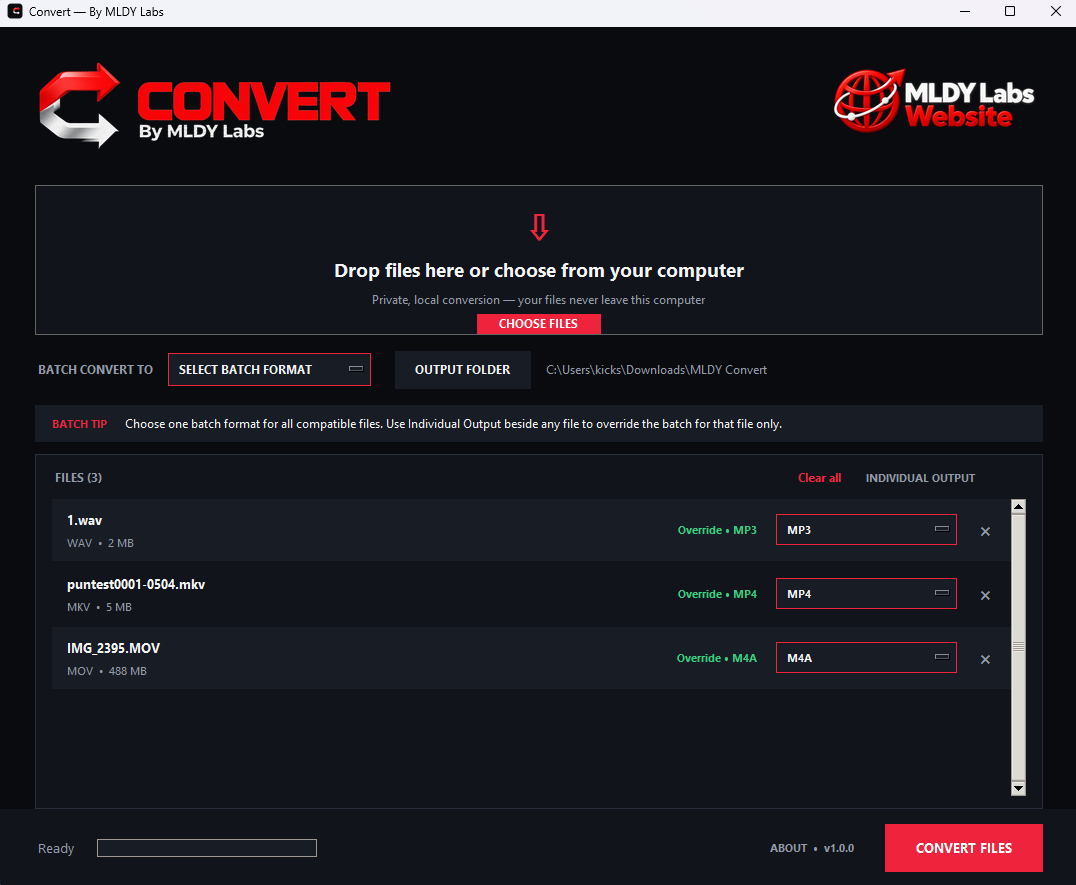The width and height of the screenshot is (1076, 885).
Task: Remove IMG_2395.MOV with its X icon
Action: tap(985, 659)
